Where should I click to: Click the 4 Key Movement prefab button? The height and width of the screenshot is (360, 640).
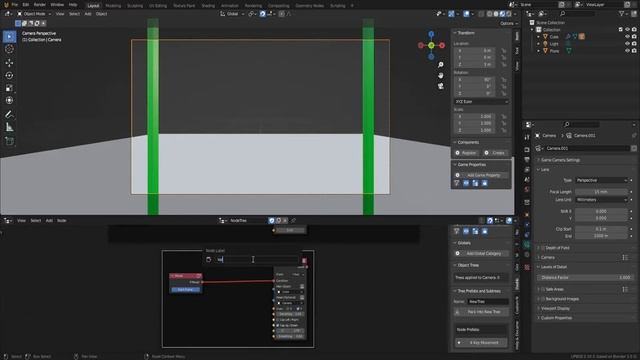point(481,343)
